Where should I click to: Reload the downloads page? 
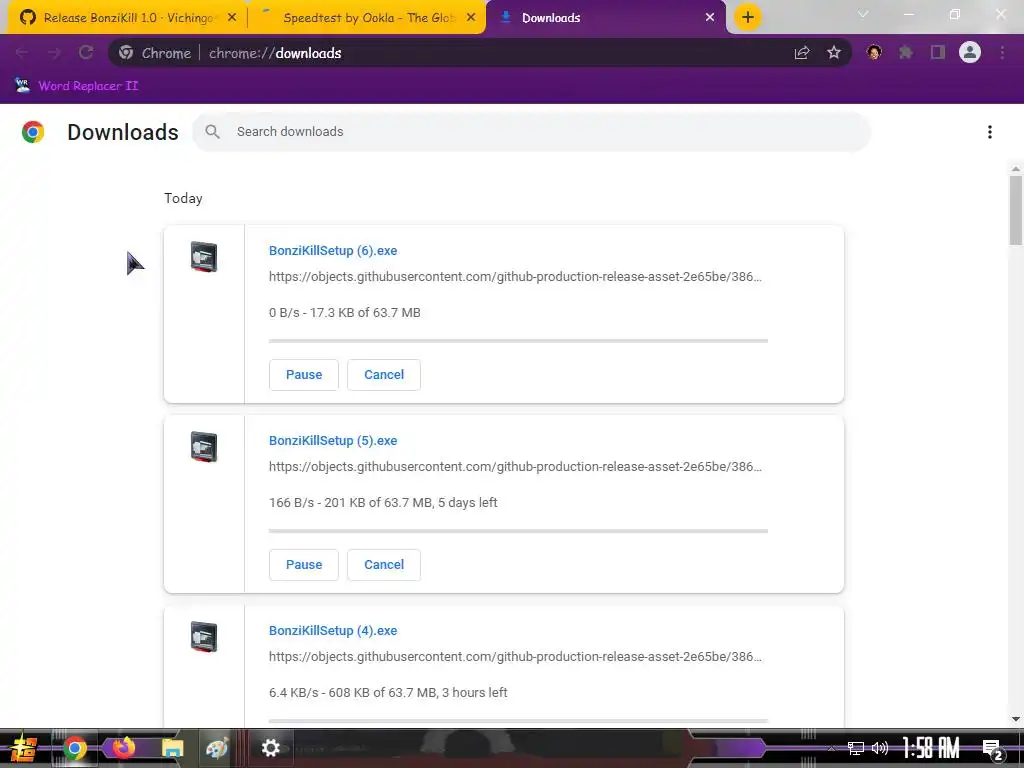tap(86, 53)
